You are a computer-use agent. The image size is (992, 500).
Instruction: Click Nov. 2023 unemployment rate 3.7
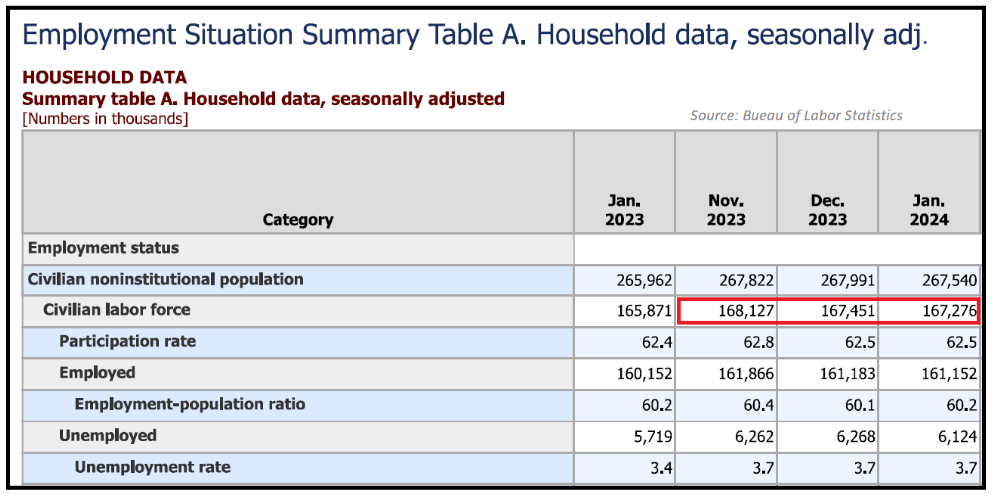coord(763,468)
